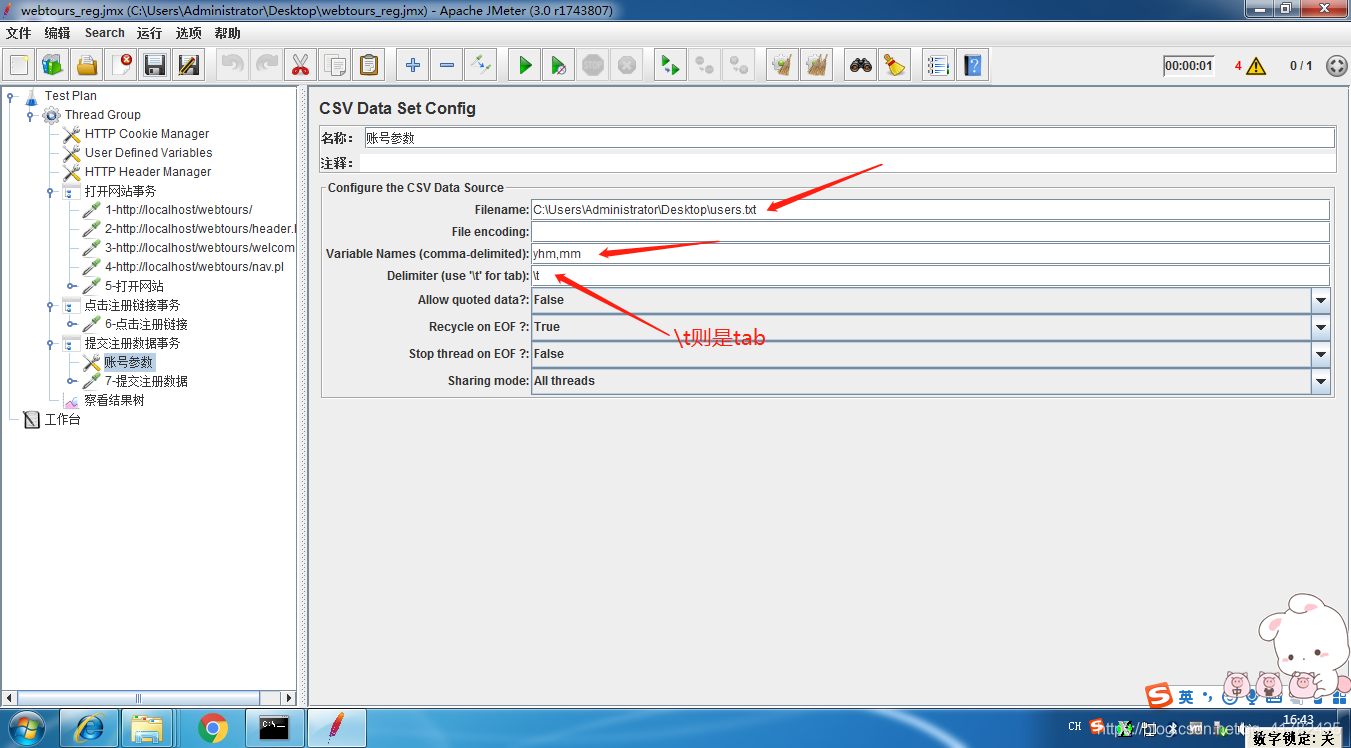Collapse the Test Plan tree node

coord(10,97)
